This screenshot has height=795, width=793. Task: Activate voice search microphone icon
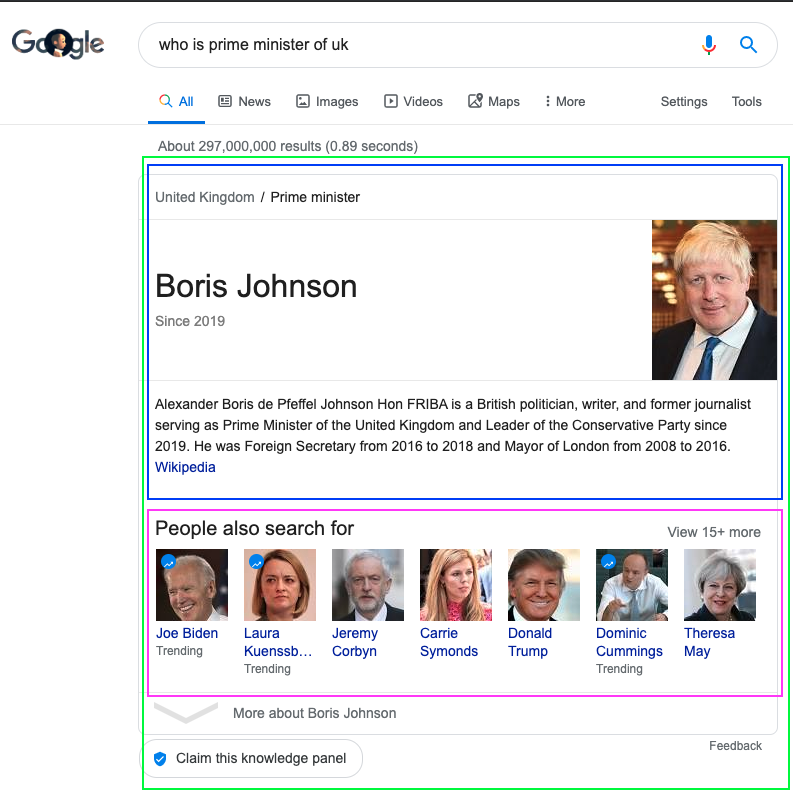point(709,45)
